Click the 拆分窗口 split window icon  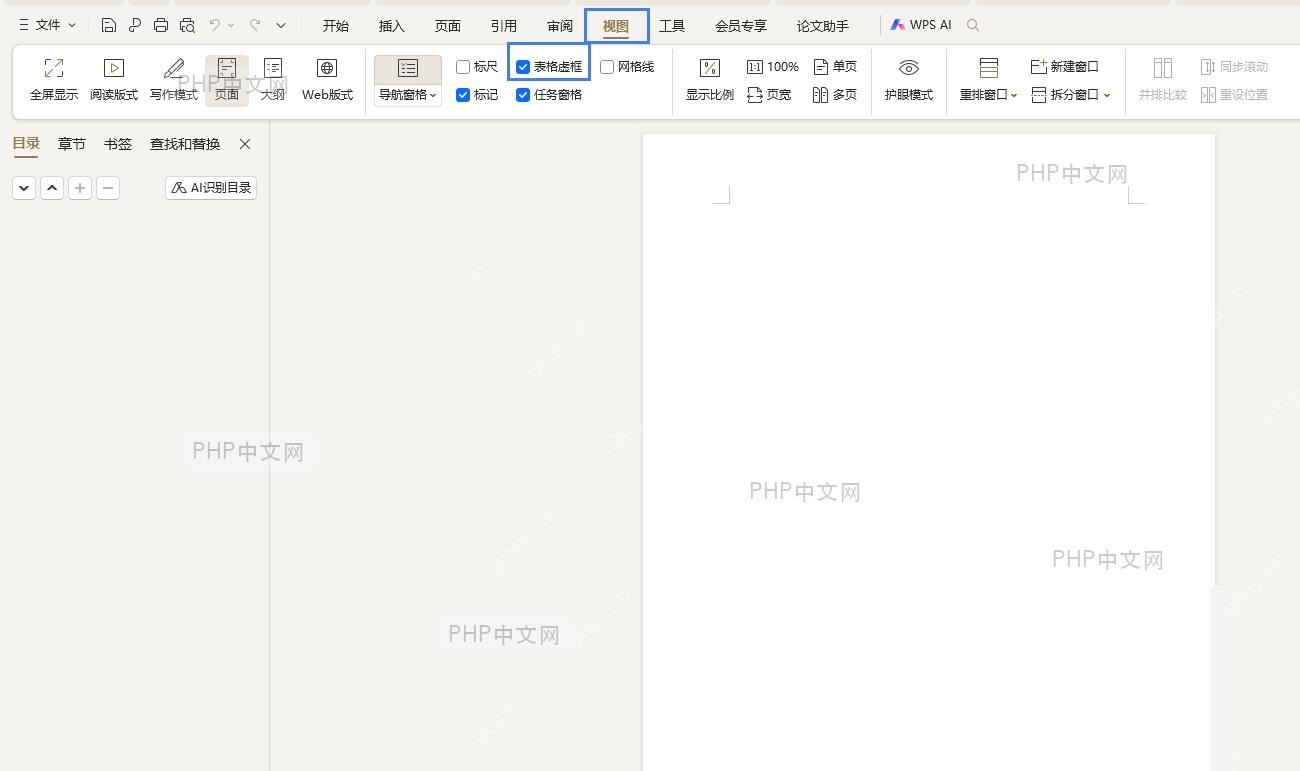click(1039, 95)
